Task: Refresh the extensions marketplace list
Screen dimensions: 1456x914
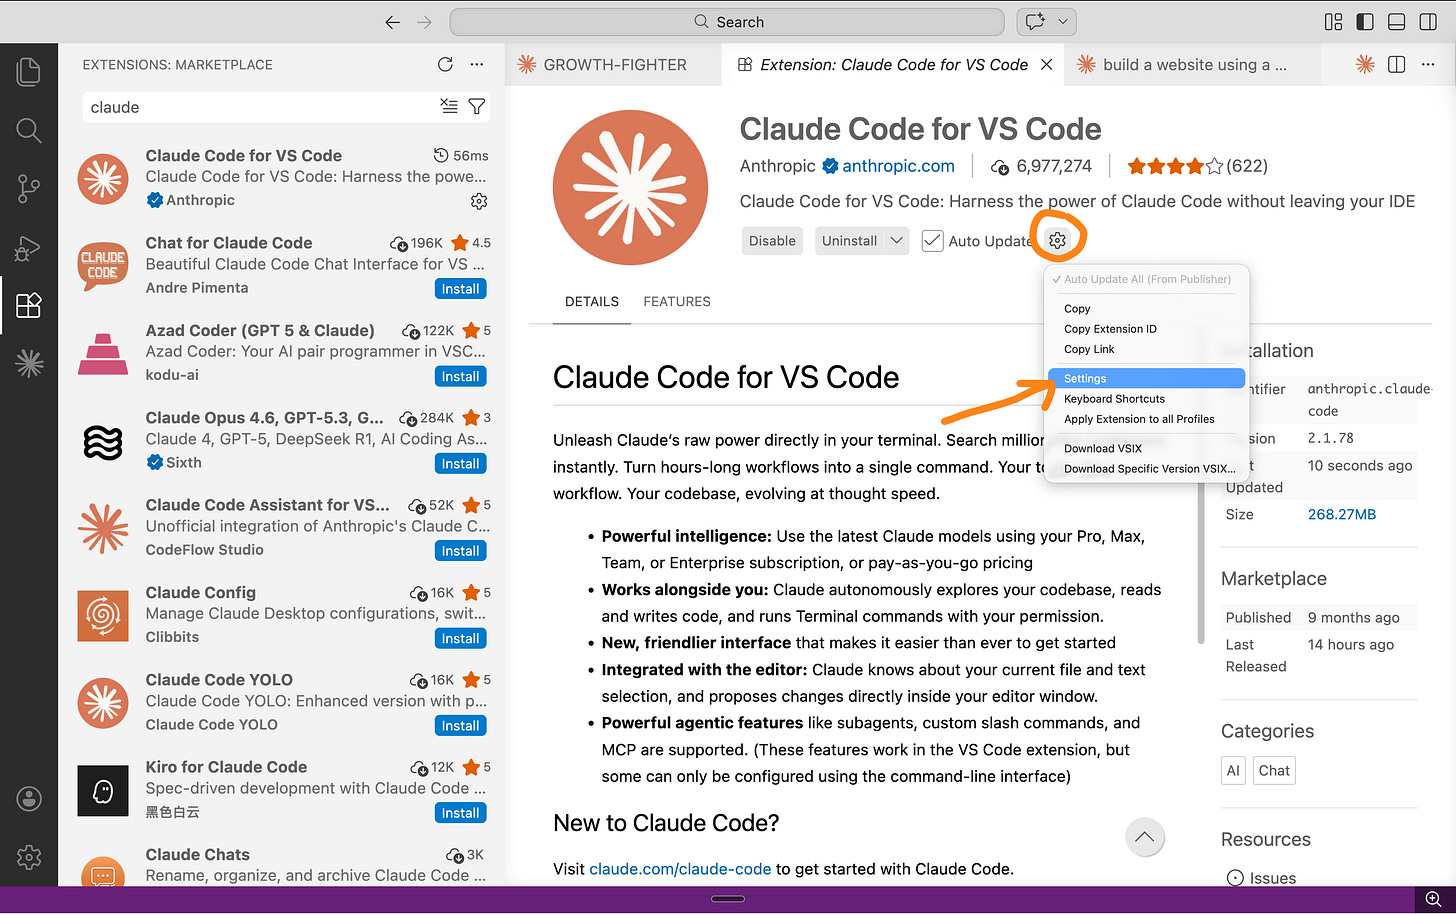Action: 445,64
